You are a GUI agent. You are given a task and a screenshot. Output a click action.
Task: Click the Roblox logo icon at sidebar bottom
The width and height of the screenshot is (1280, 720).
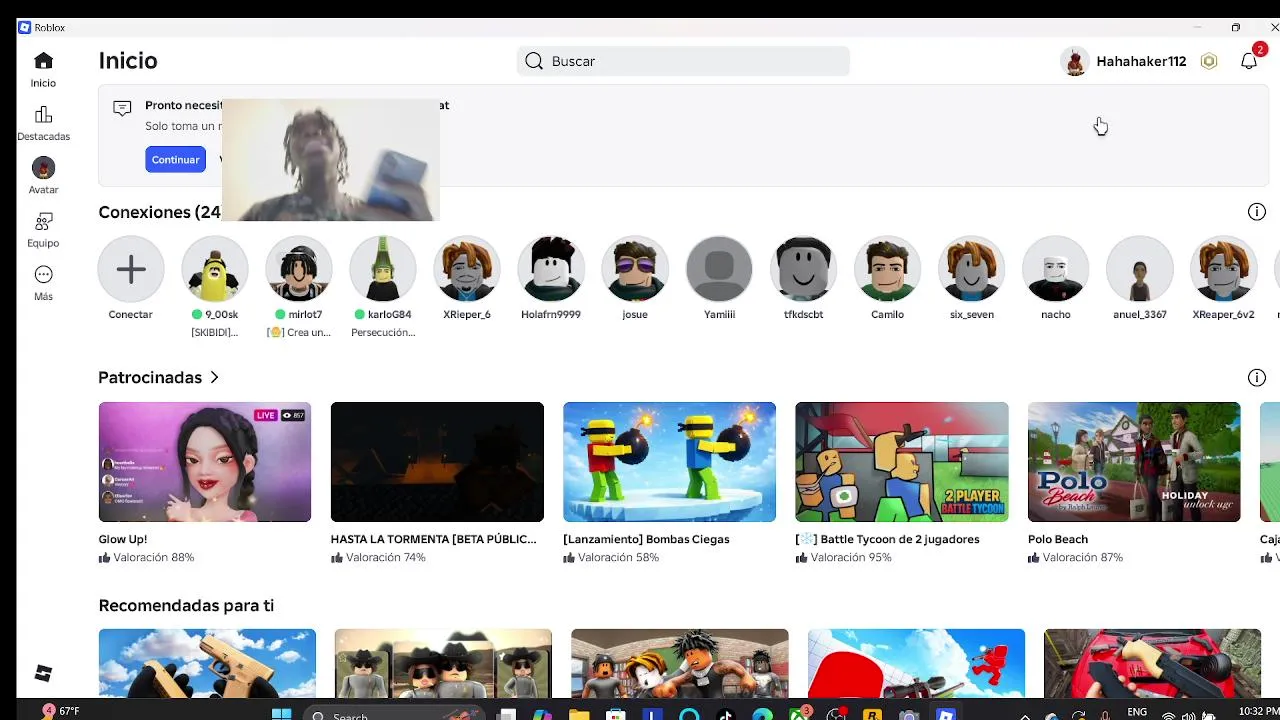43,674
